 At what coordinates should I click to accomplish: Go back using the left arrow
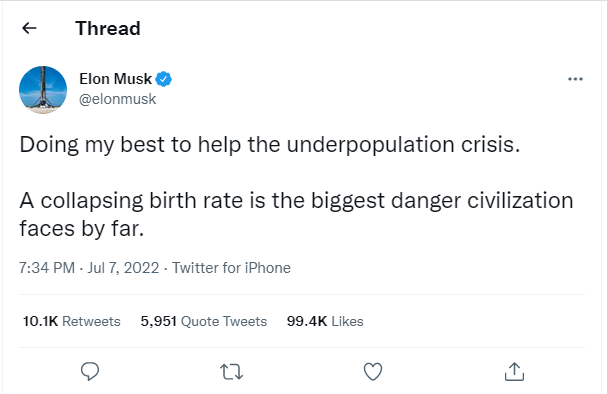tap(29, 28)
